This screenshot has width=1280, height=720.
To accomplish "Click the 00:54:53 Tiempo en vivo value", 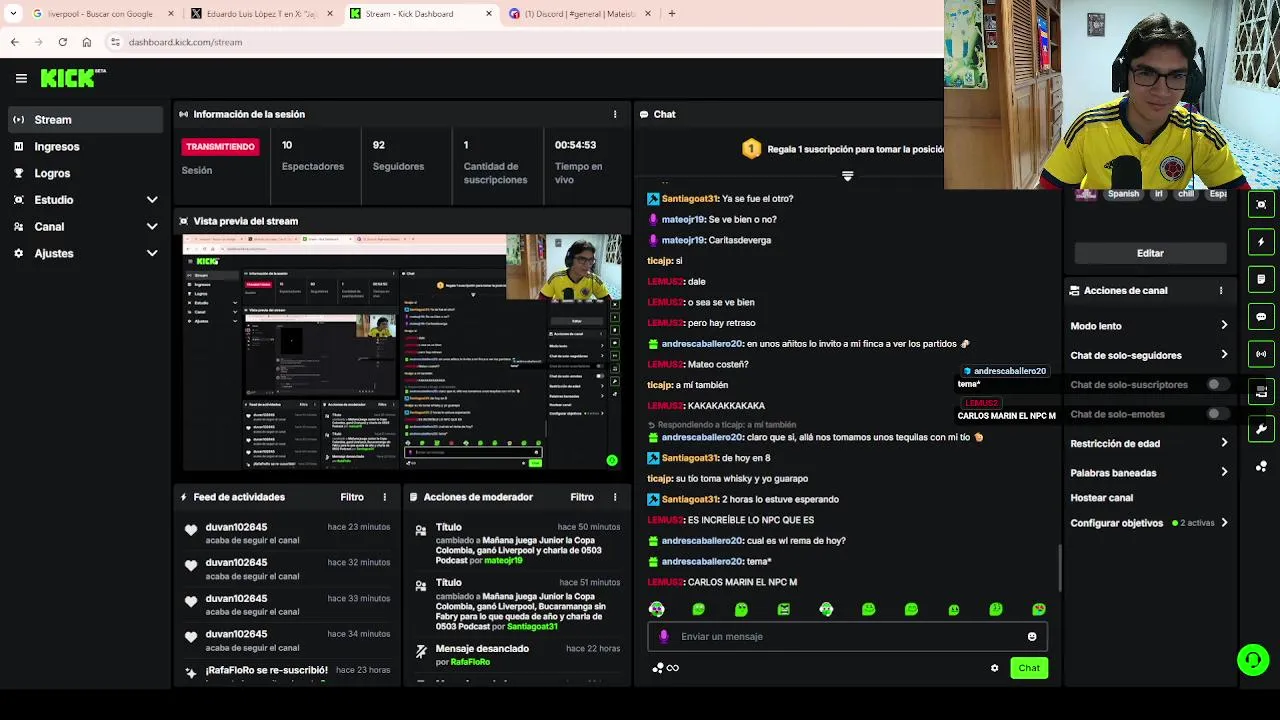I will point(575,145).
